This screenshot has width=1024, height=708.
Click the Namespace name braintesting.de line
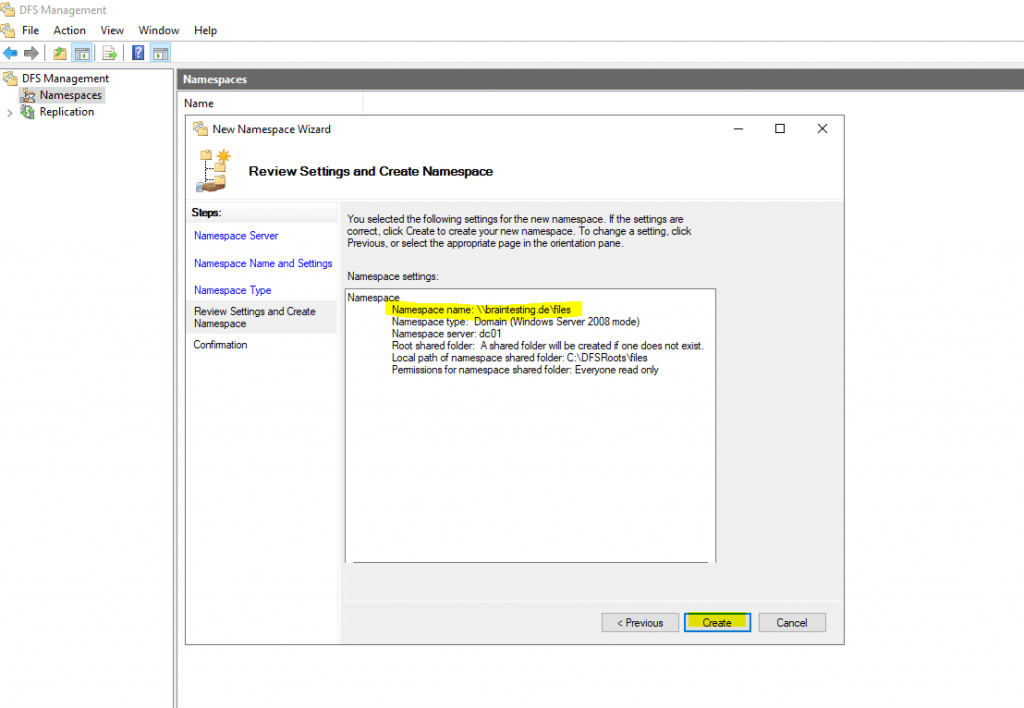pyautogui.click(x=481, y=310)
